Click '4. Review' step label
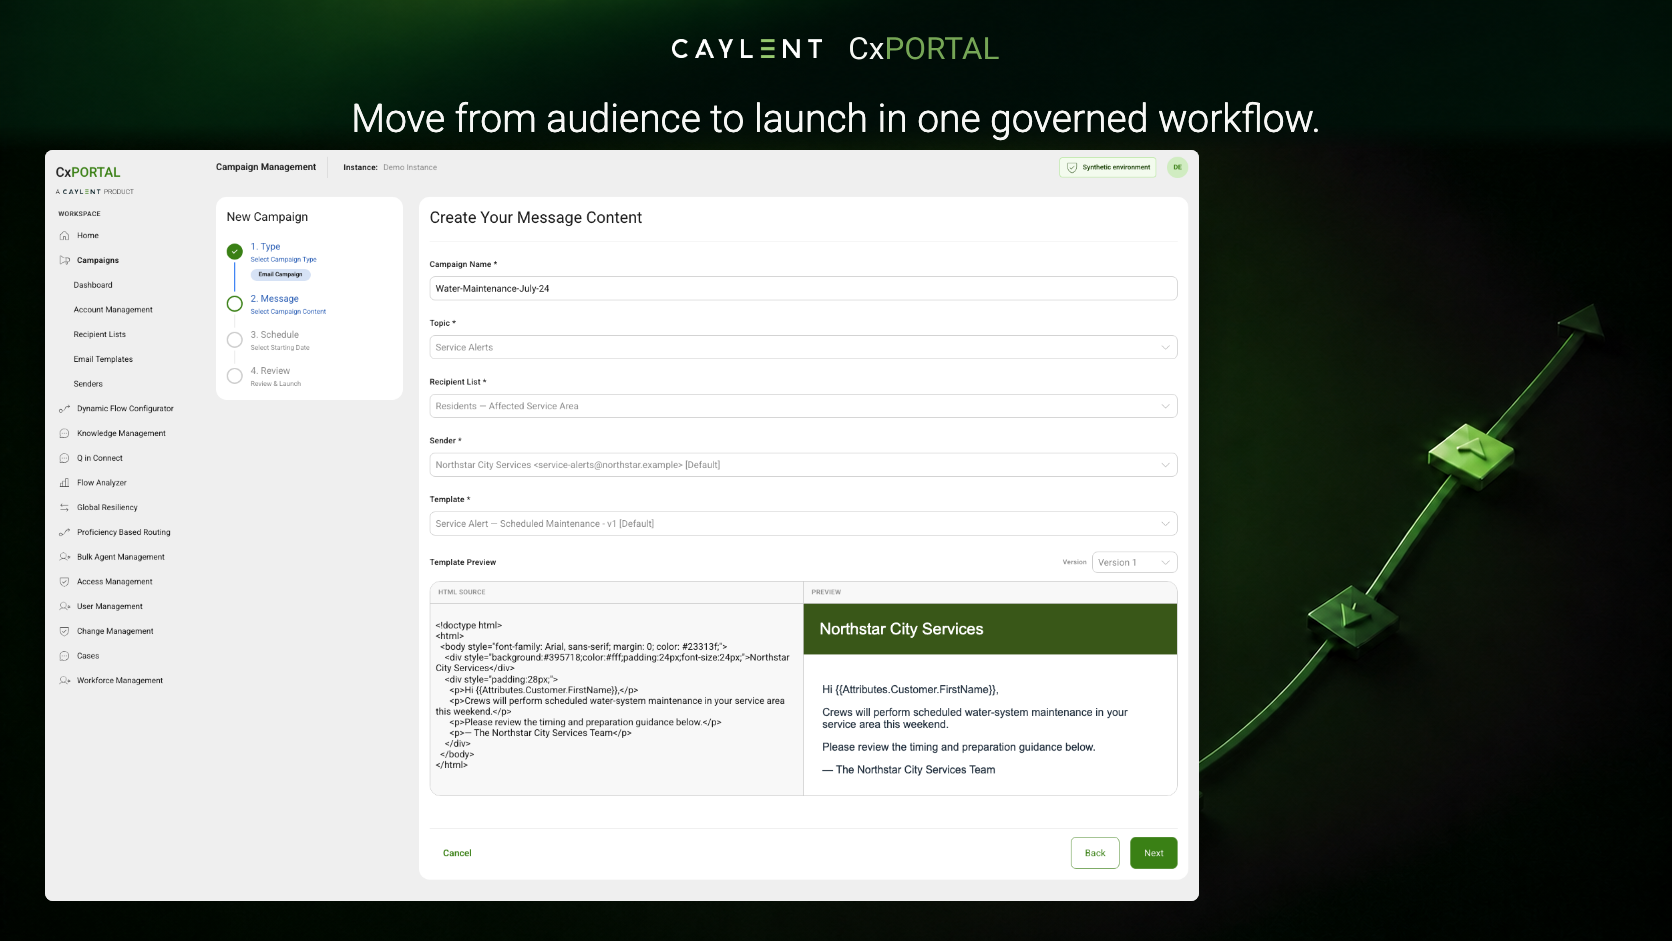 tap(270, 371)
